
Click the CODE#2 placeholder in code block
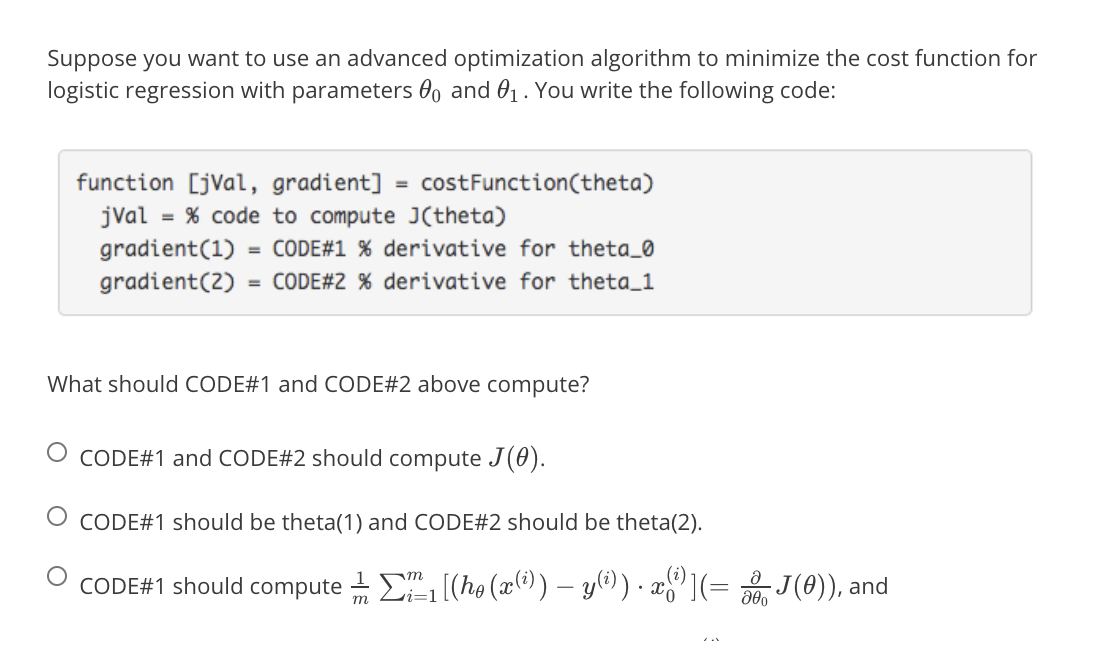[x=309, y=282]
